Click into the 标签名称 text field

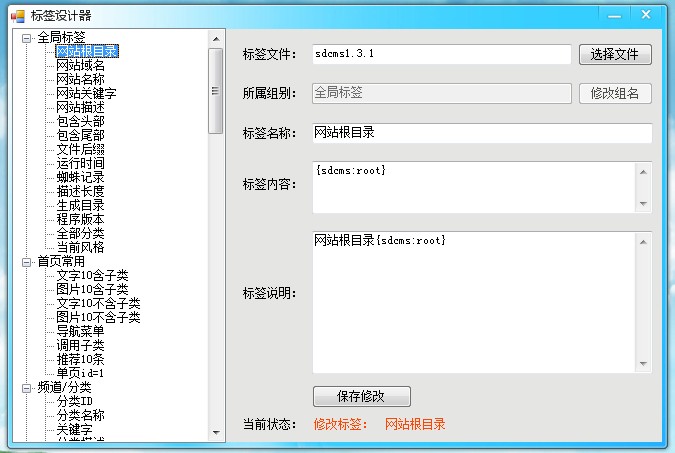(x=480, y=133)
